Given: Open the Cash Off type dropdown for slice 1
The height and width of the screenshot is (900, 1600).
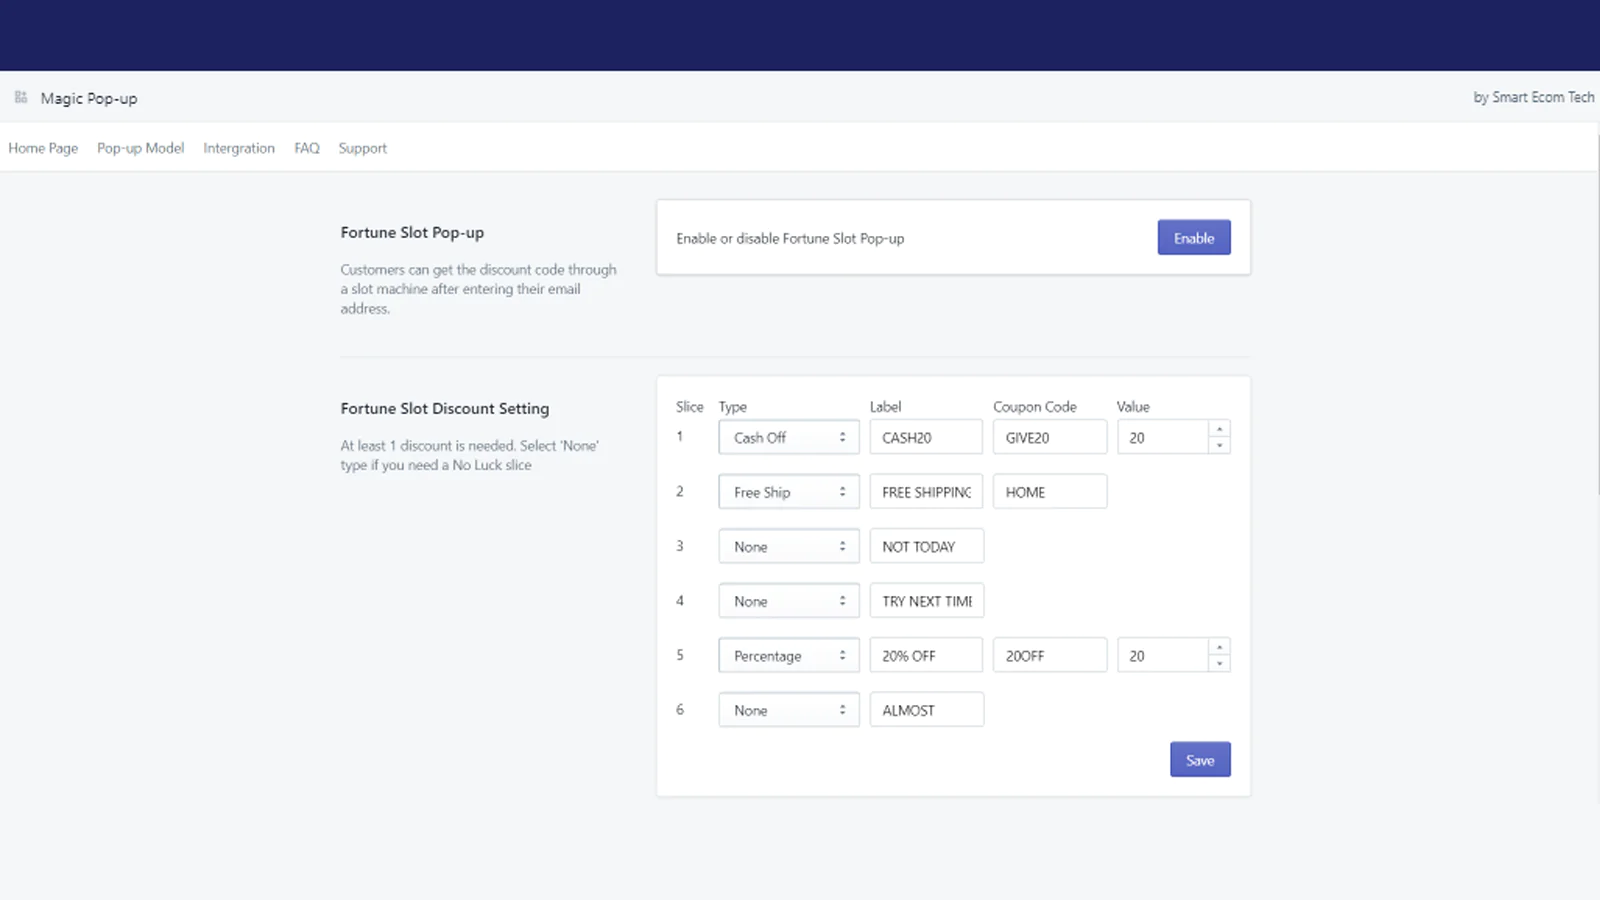Looking at the screenshot, I should pyautogui.click(x=788, y=437).
